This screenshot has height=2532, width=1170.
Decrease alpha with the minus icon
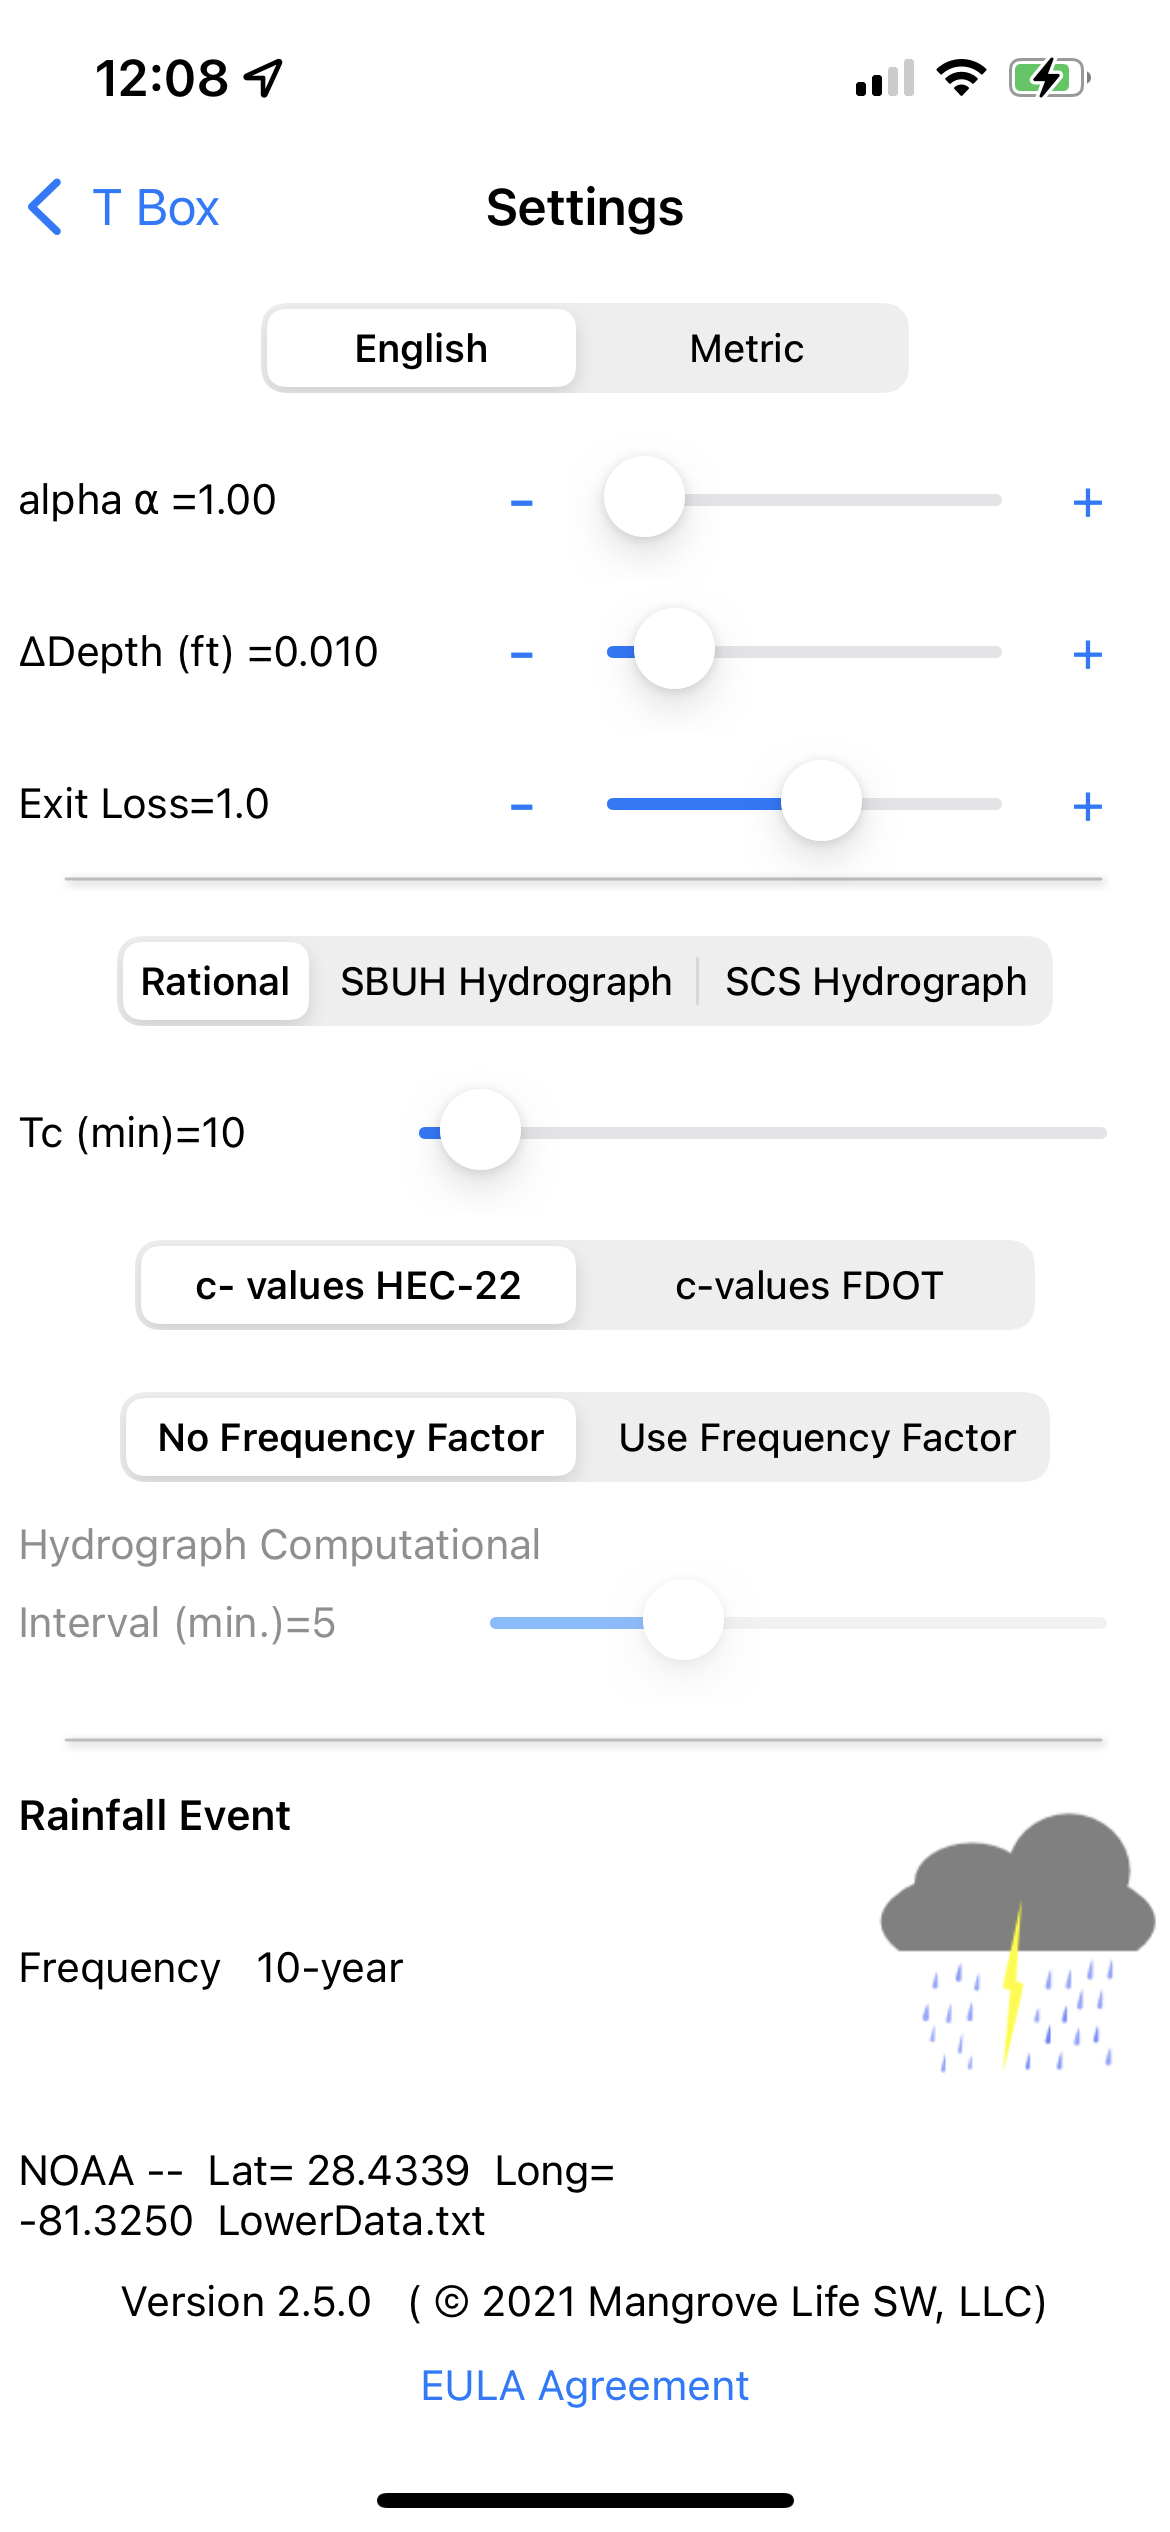coord(521,503)
